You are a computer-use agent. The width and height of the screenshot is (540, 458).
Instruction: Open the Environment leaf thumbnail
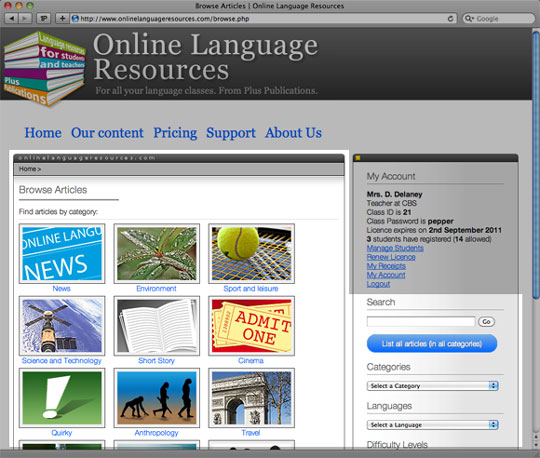tap(157, 253)
